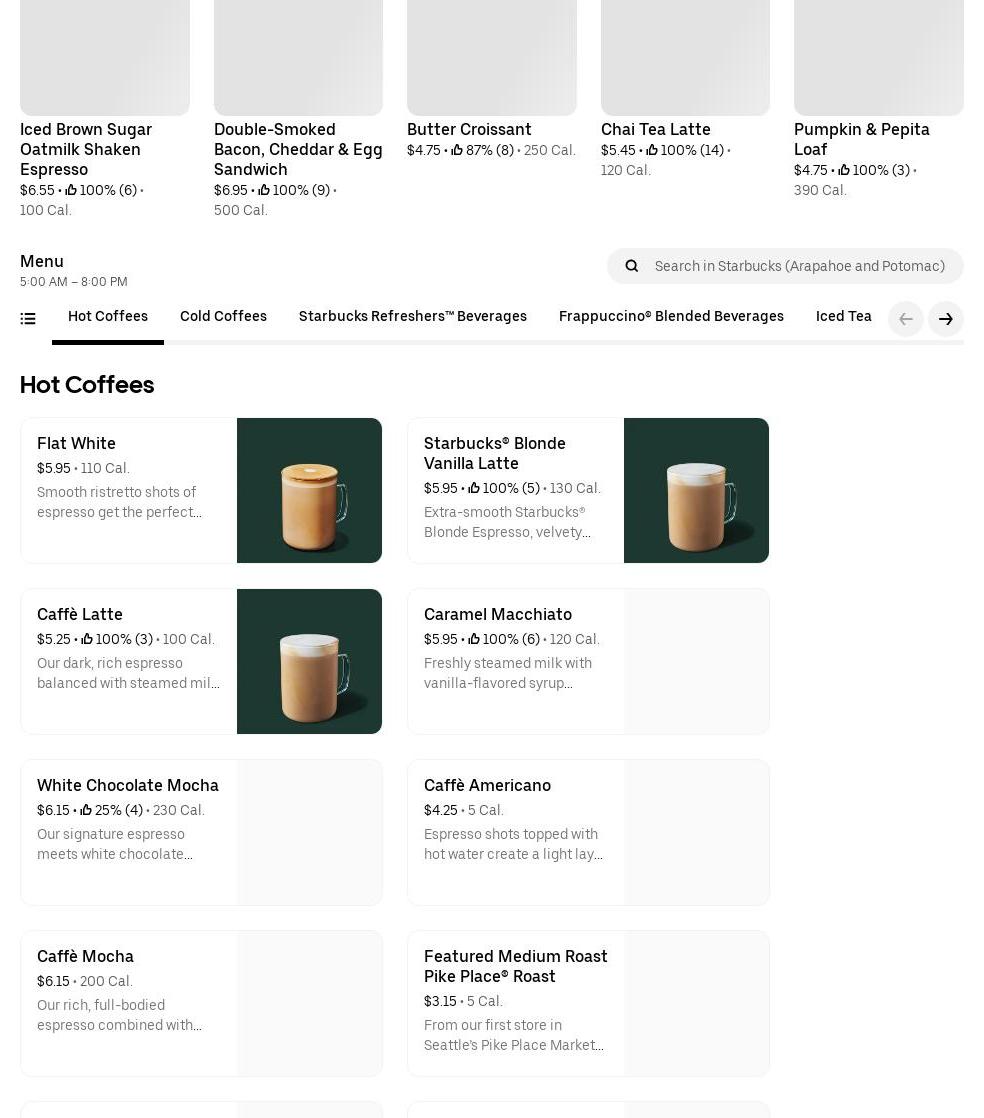The height and width of the screenshot is (1118, 984).
Task: Go to the Iced Tea tab
Action: click(x=843, y=317)
